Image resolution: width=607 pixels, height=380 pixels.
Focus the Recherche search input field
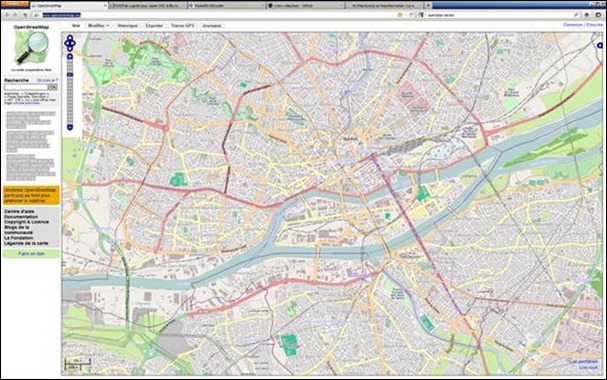26,87
